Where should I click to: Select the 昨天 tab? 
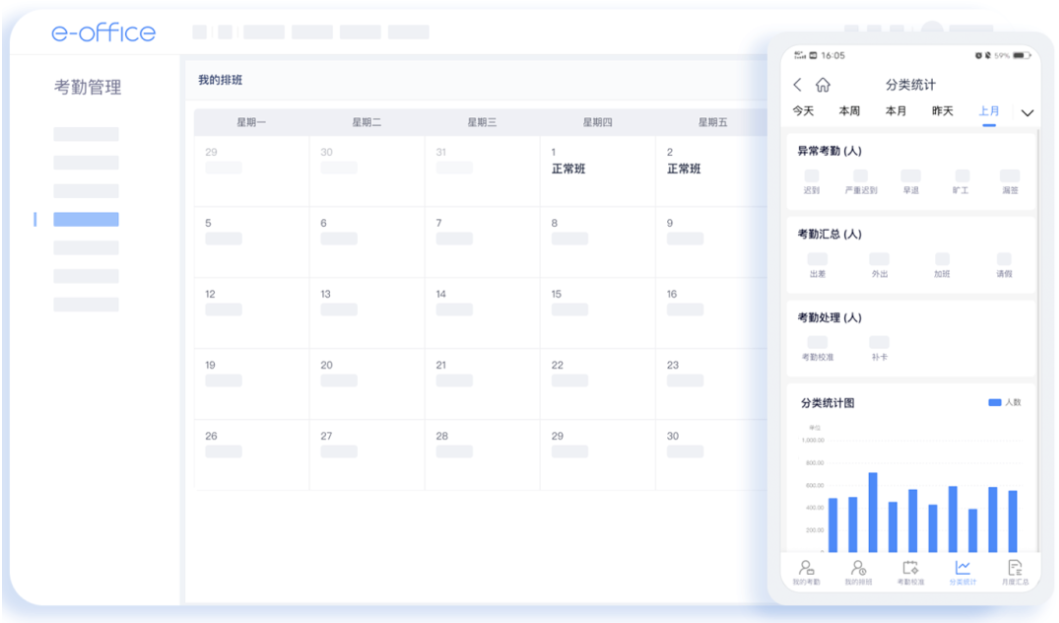click(x=942, y=111)
